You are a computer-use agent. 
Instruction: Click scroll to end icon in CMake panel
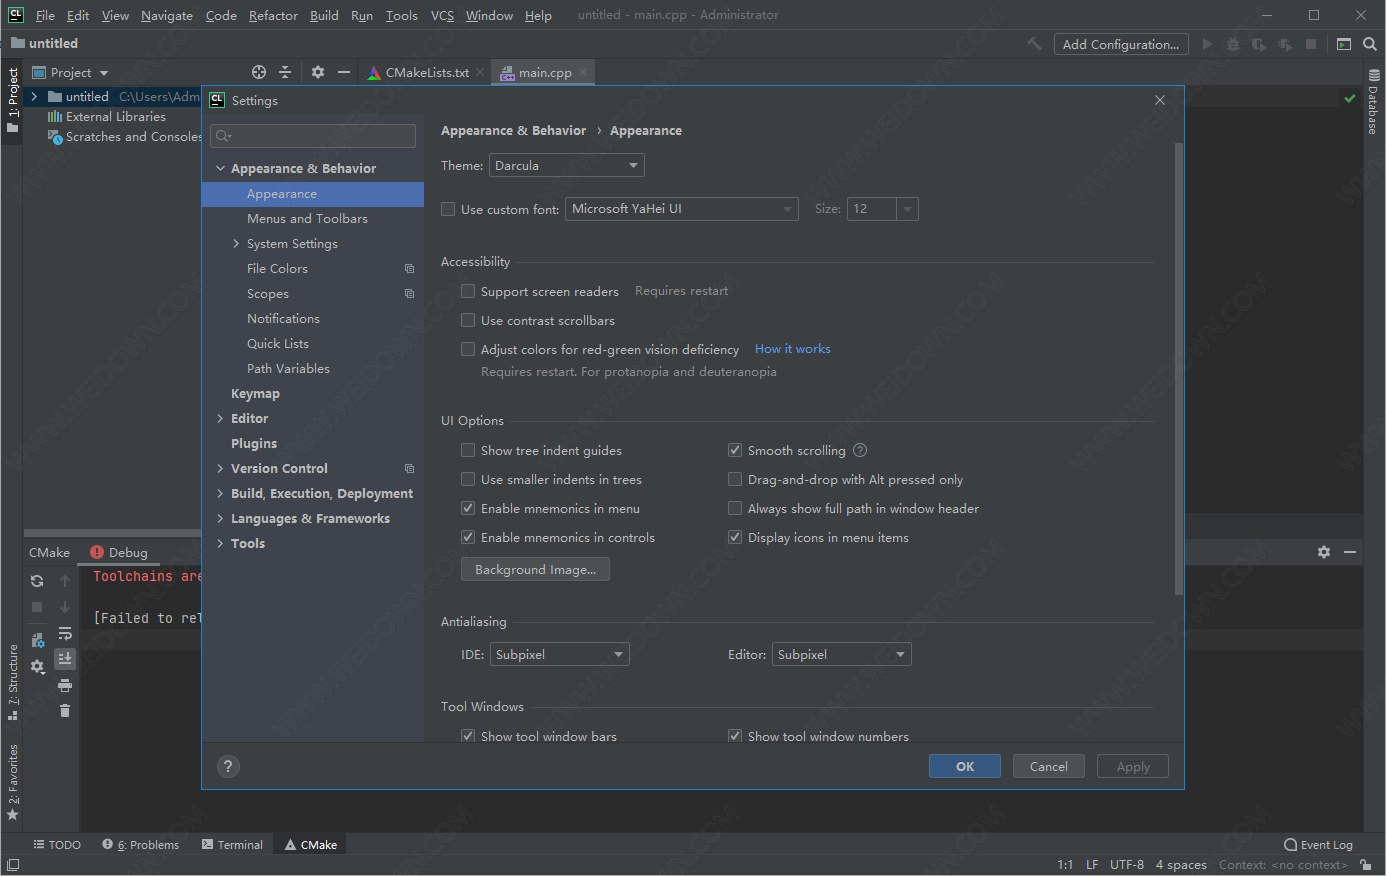click(x=65, y=658)
